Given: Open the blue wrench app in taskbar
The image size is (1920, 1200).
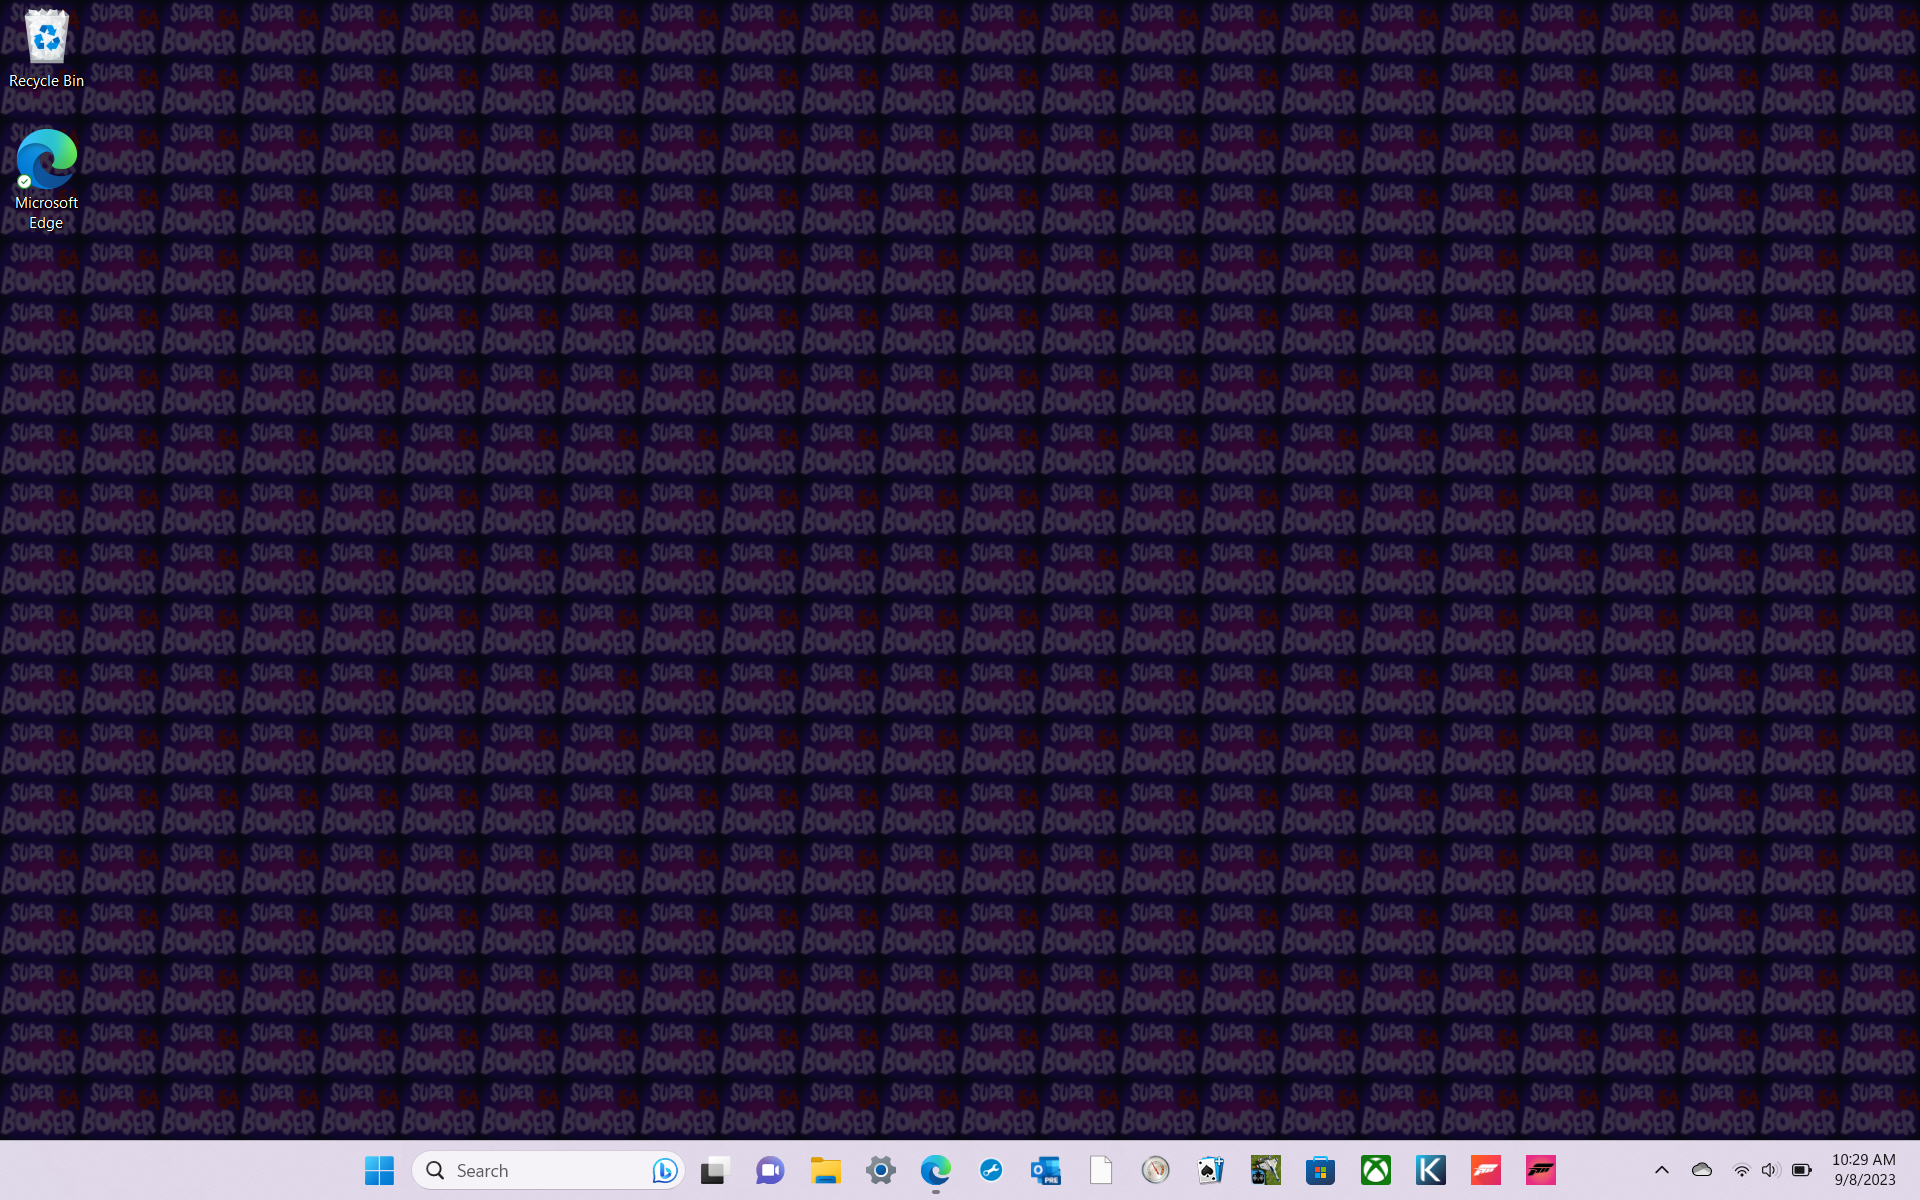Looking at the screenshot, I should point(991,1170).
